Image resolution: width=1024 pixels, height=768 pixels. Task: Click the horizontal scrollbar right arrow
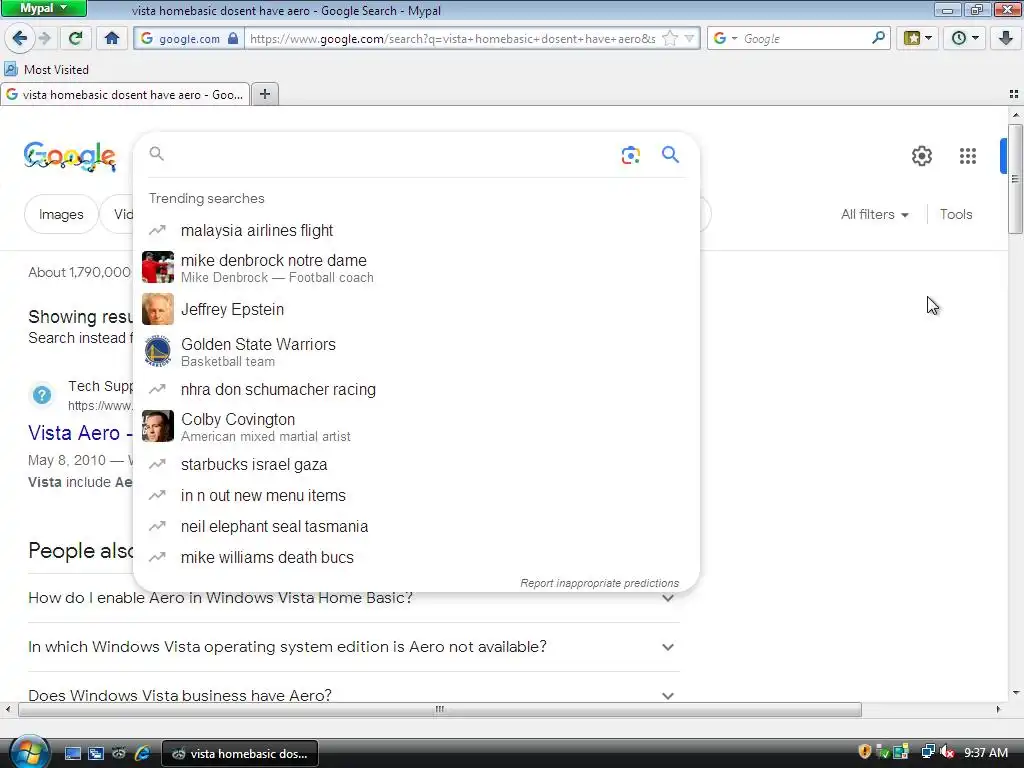[x=998, y=709]
